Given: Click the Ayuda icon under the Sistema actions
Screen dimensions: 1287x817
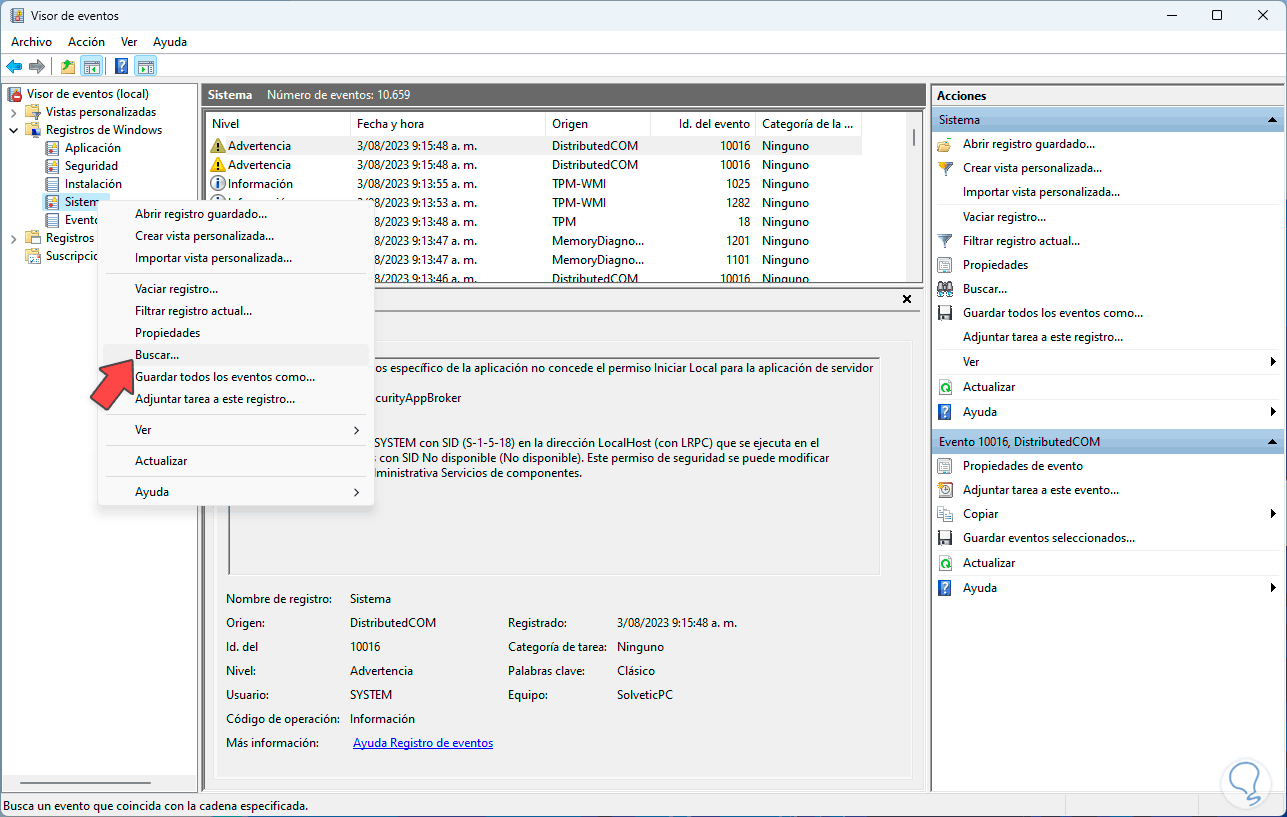Looking at the screenshot, I should click(x=945, y=412).
